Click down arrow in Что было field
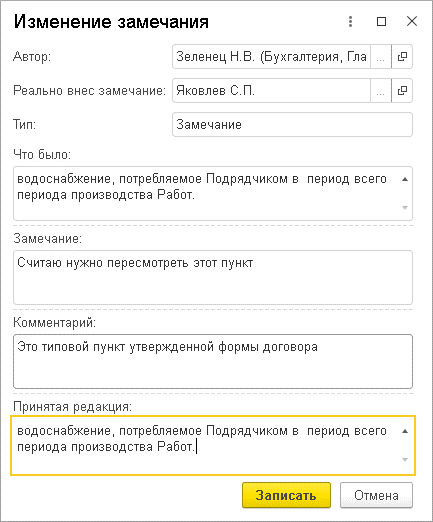This screenshot has height=522, width=433. click(405, 208)
